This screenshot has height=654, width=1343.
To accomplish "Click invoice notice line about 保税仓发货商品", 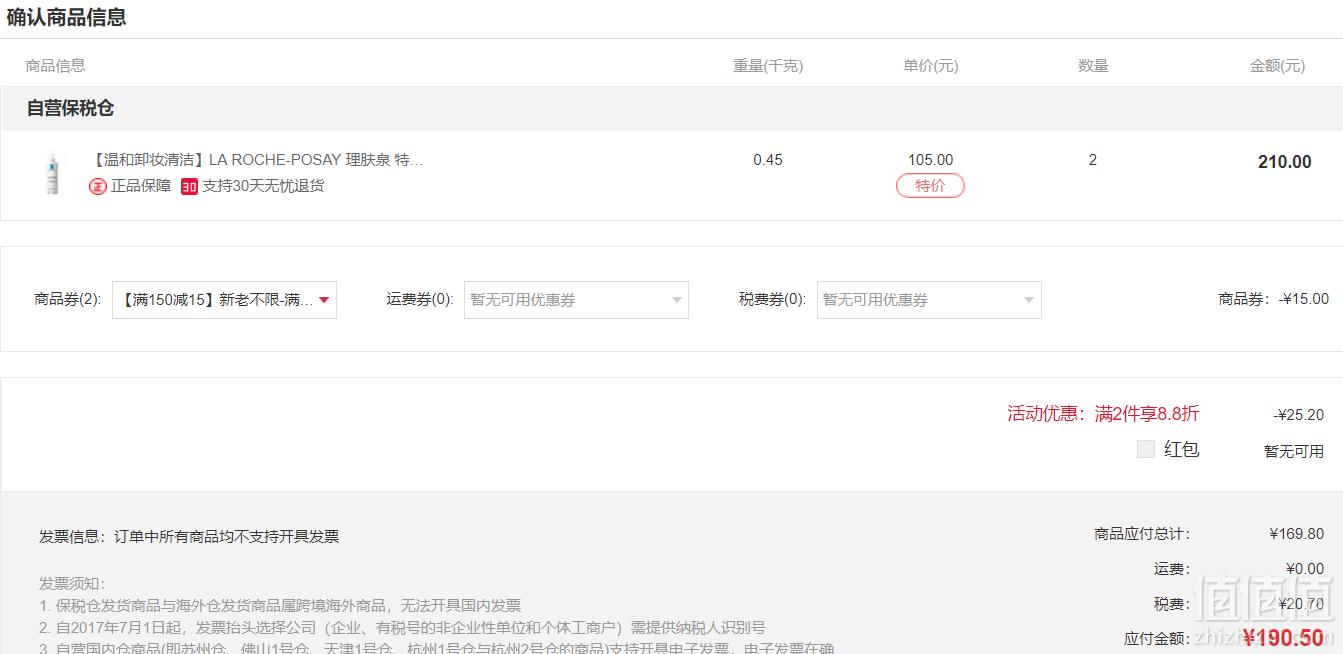I will tap(280, 606).
